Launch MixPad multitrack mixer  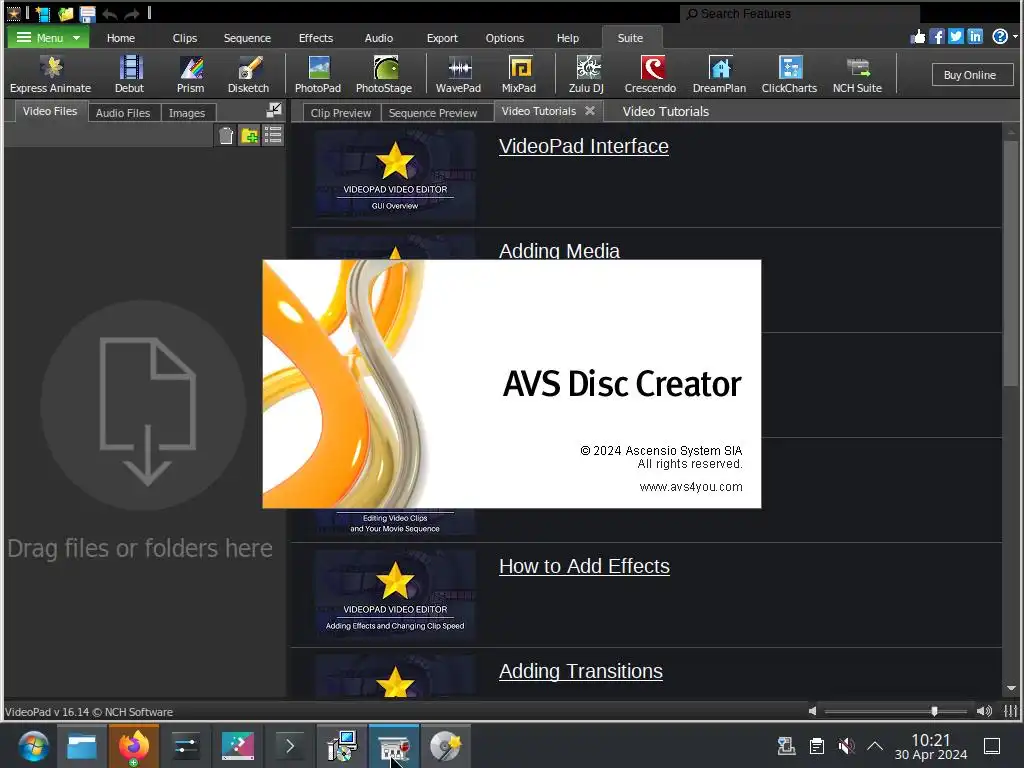(519, 74)
